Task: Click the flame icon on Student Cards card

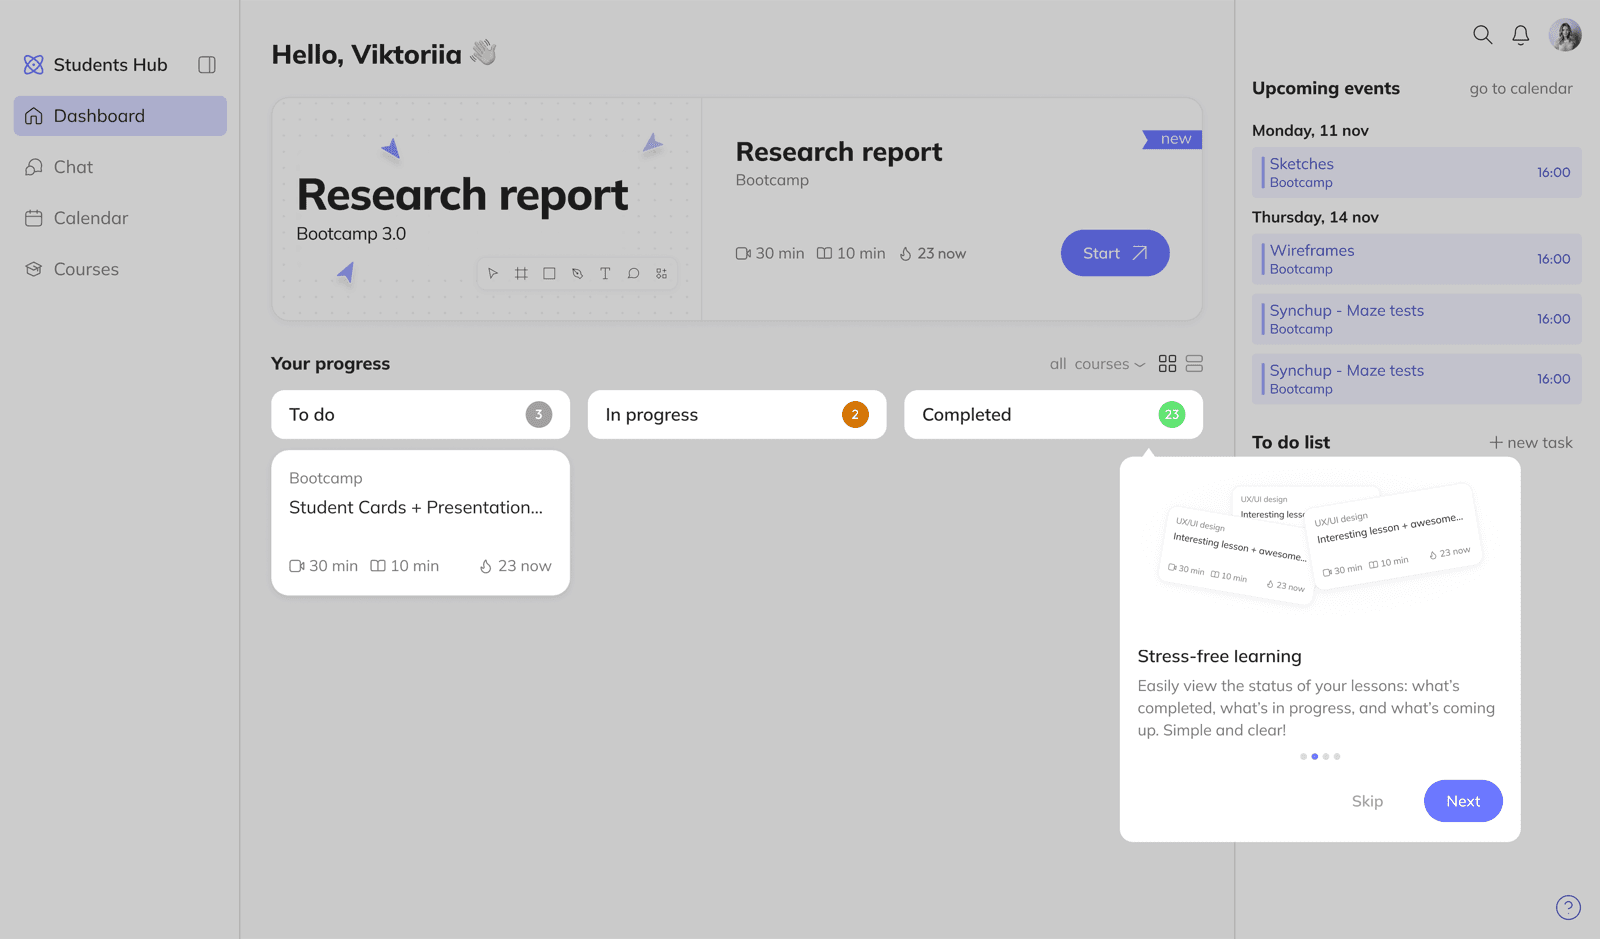Action: pos(486,566)
